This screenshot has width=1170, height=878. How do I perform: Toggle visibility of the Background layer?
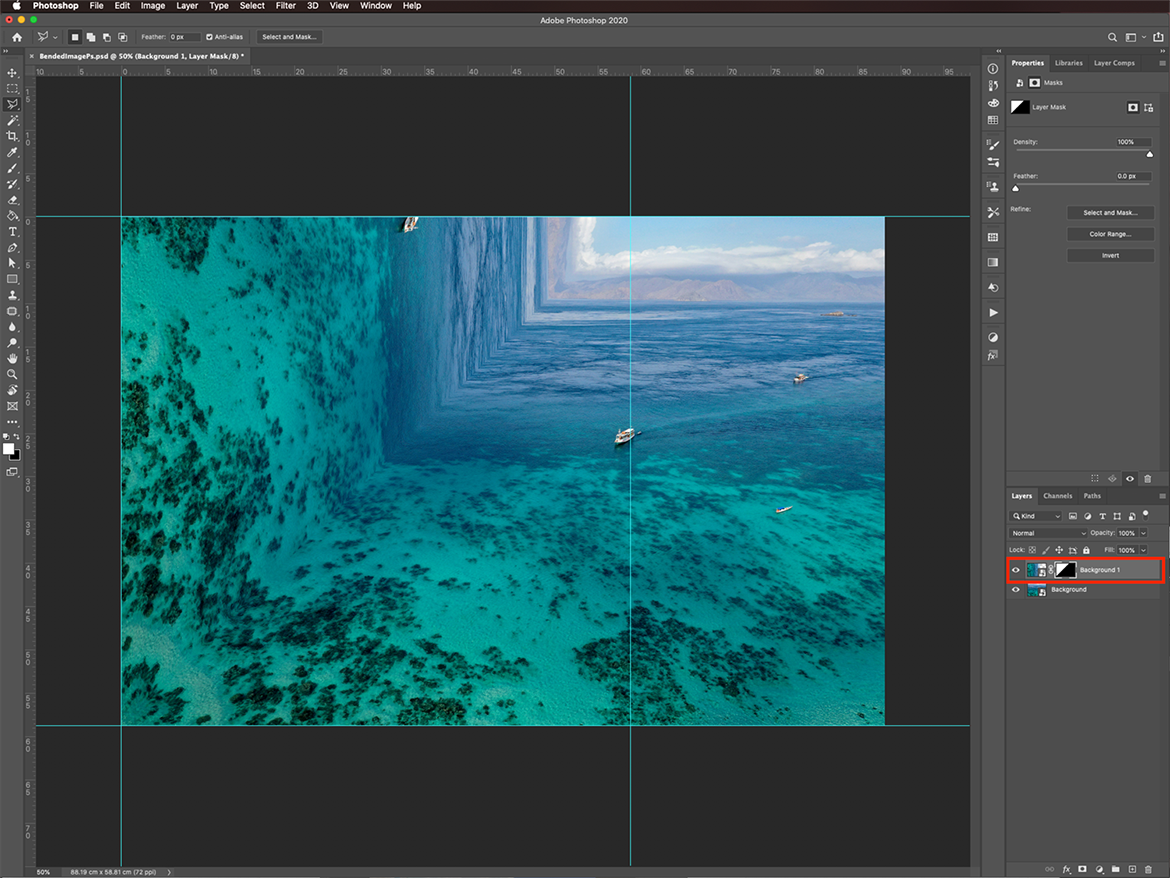(x=1016, y=590)
